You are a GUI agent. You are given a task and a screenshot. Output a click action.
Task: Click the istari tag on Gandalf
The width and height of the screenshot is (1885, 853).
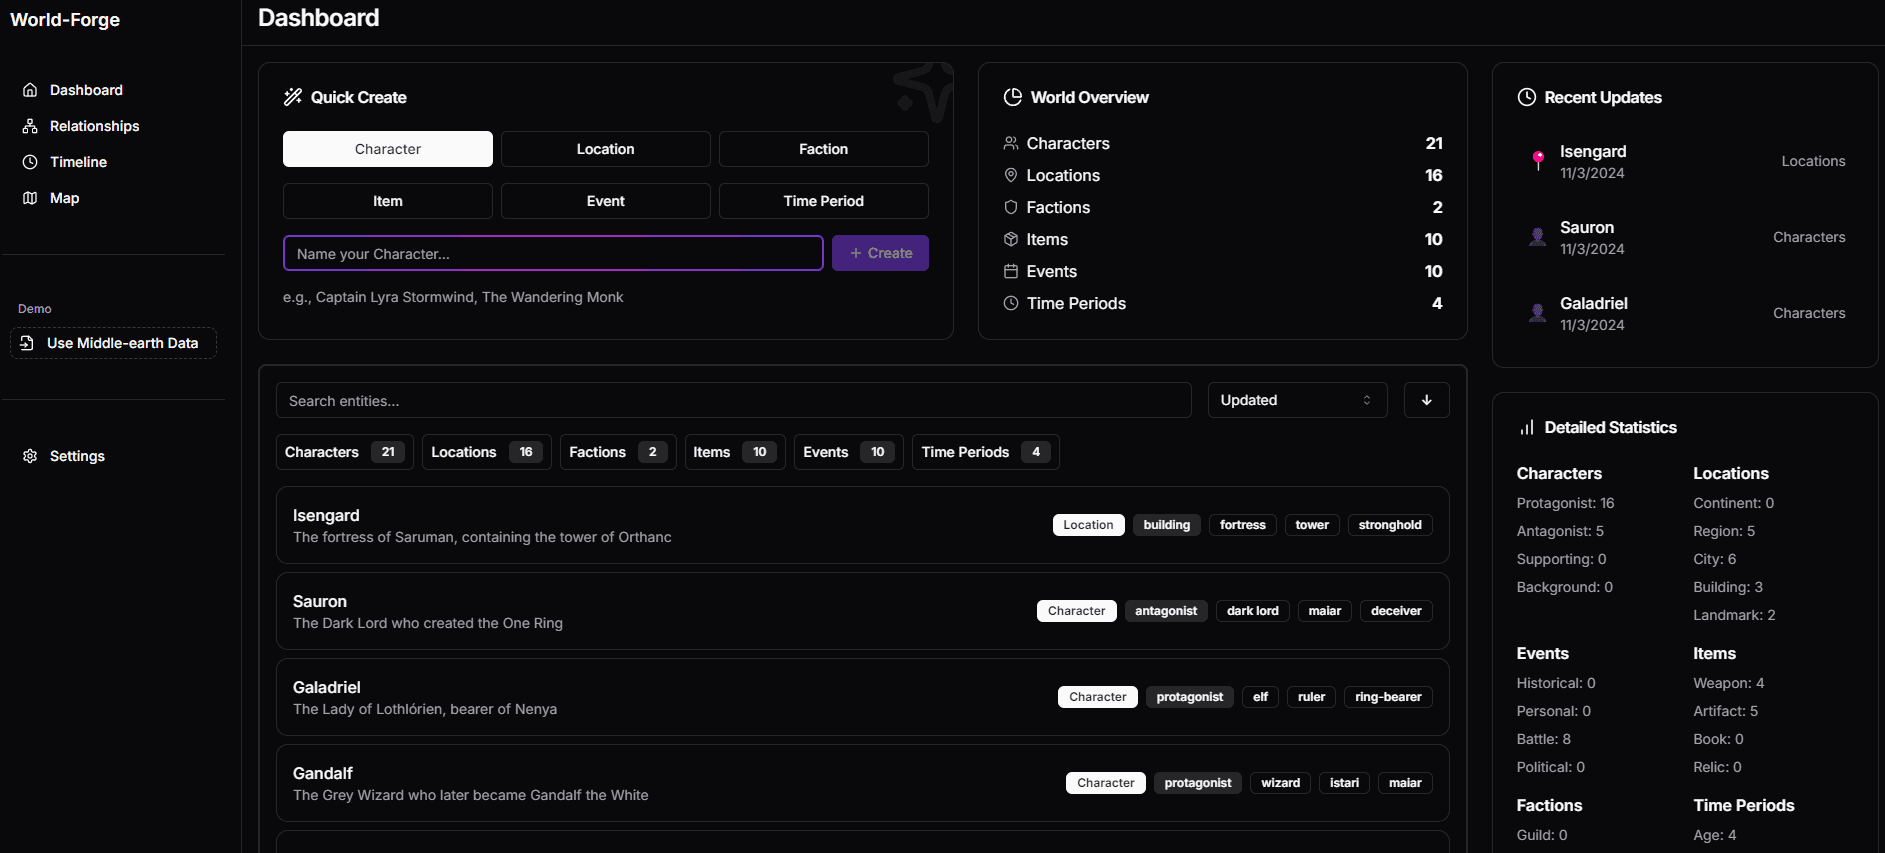click(x=1344, y=783)
